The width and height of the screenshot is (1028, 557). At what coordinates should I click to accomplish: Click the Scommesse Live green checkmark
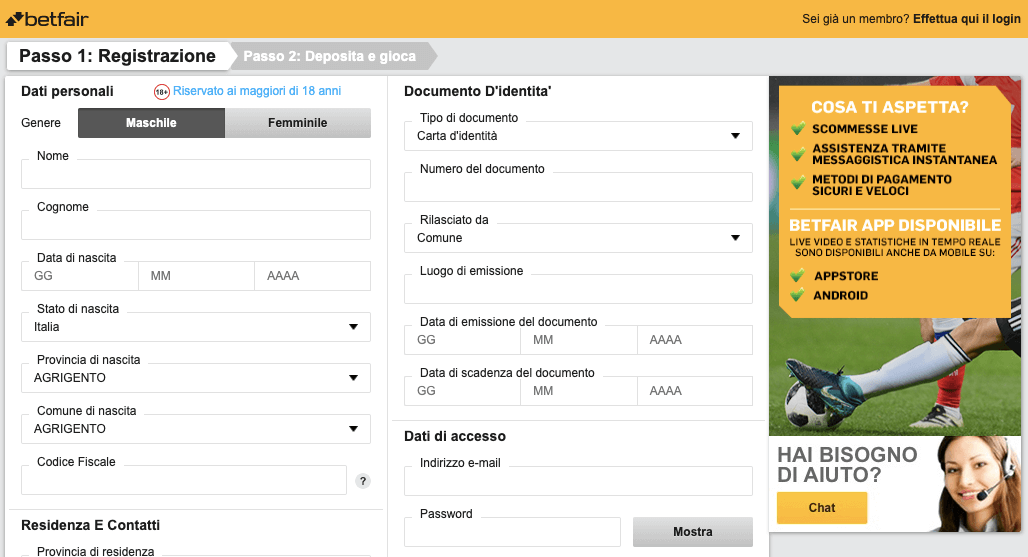[798, 128]
